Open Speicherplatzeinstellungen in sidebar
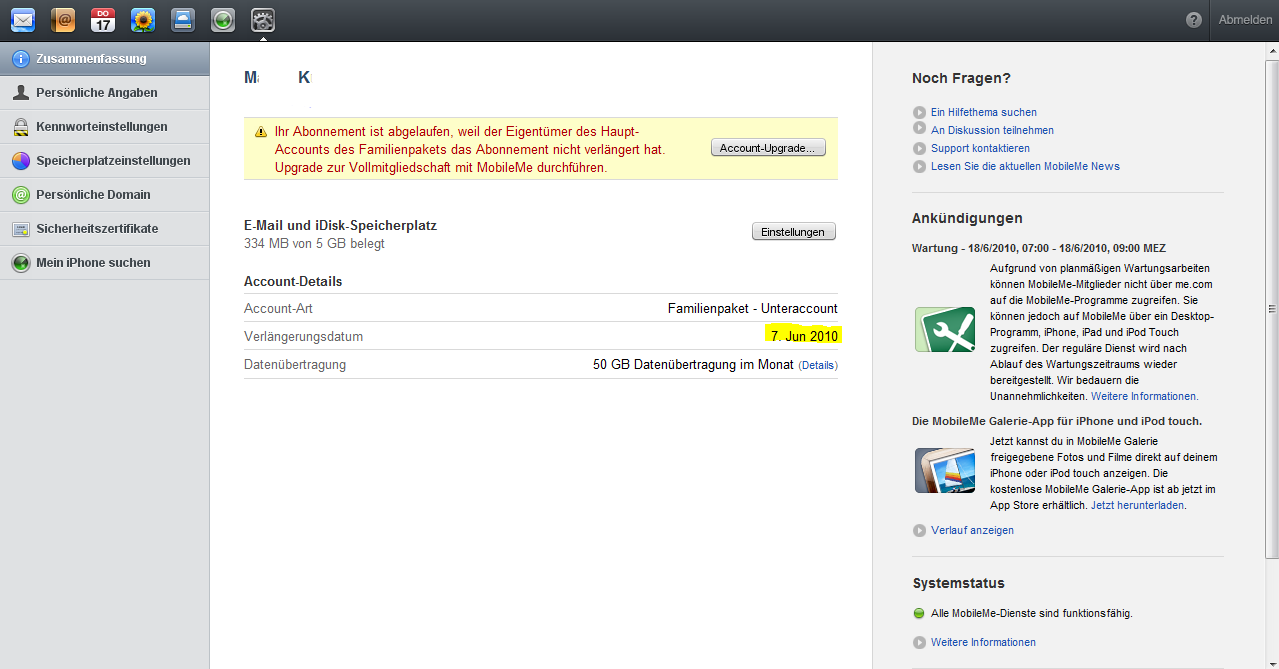 point(112,161)
